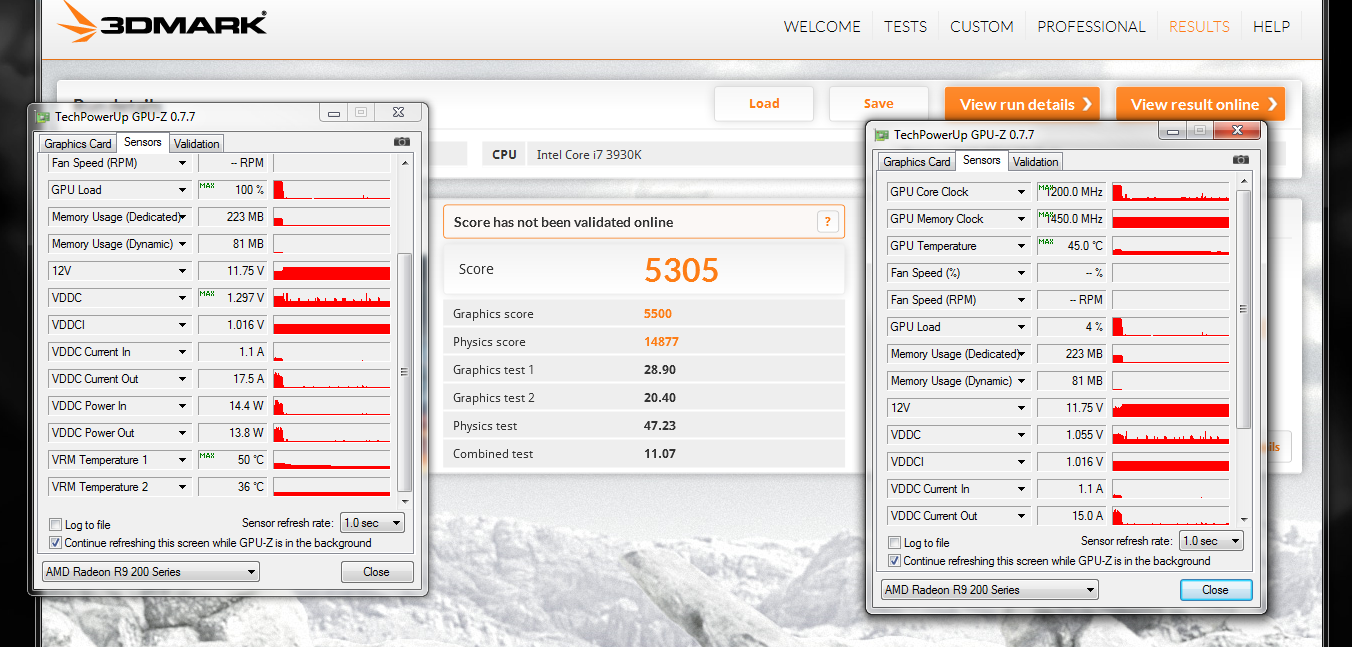Open the RESULTS tab in 3DMark

(1199, 27)
